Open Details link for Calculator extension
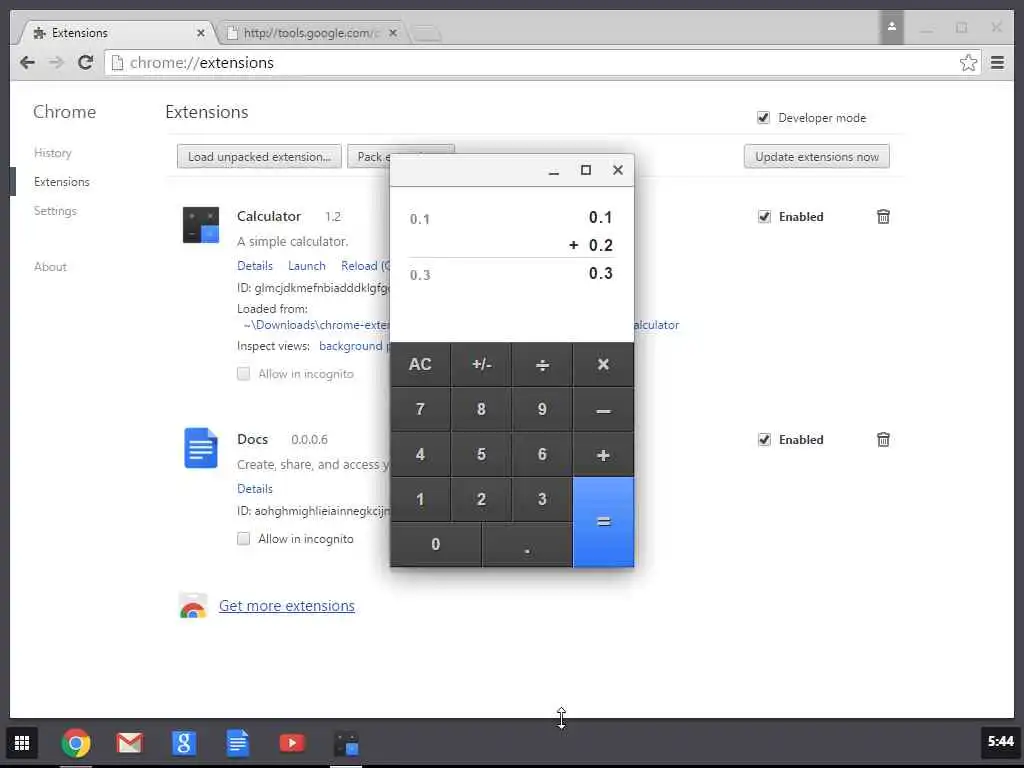 [x=255, y=266]
